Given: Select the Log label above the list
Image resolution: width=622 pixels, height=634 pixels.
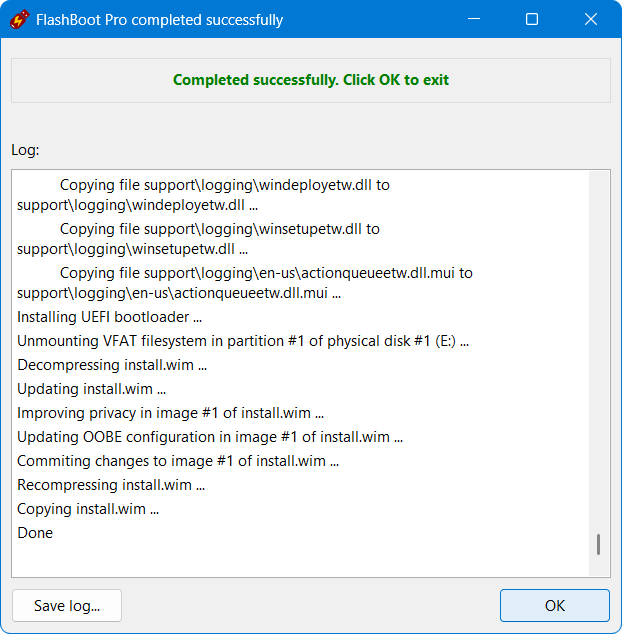Looking at the screenshot, I should point(25,150).
